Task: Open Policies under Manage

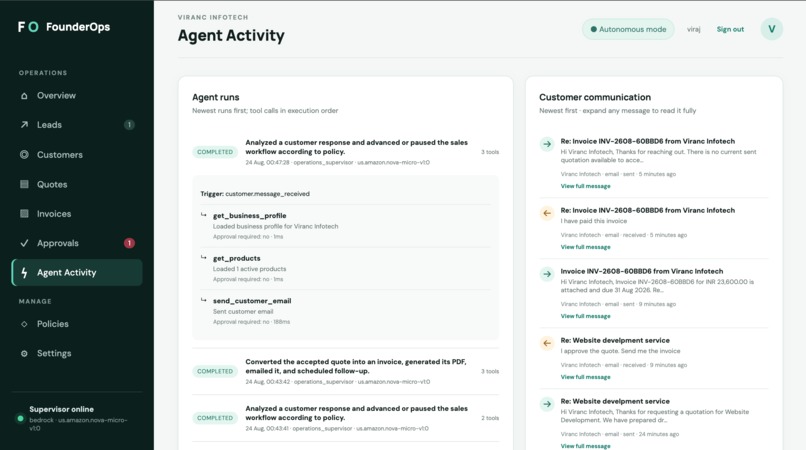Action: 77,324
